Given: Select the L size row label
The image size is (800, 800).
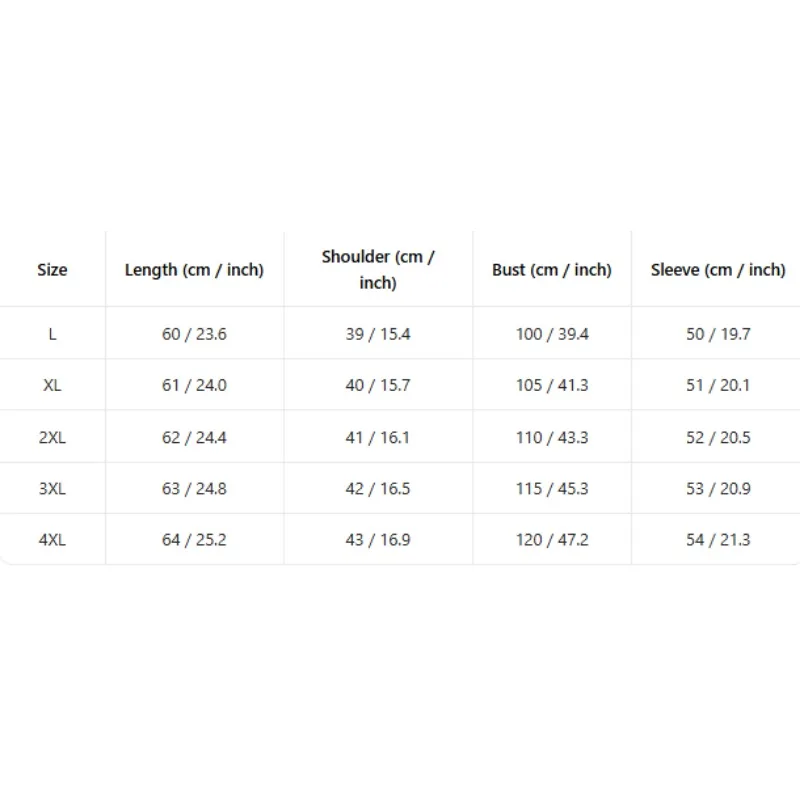Looking at the screenshot, I should coord(52,334).
